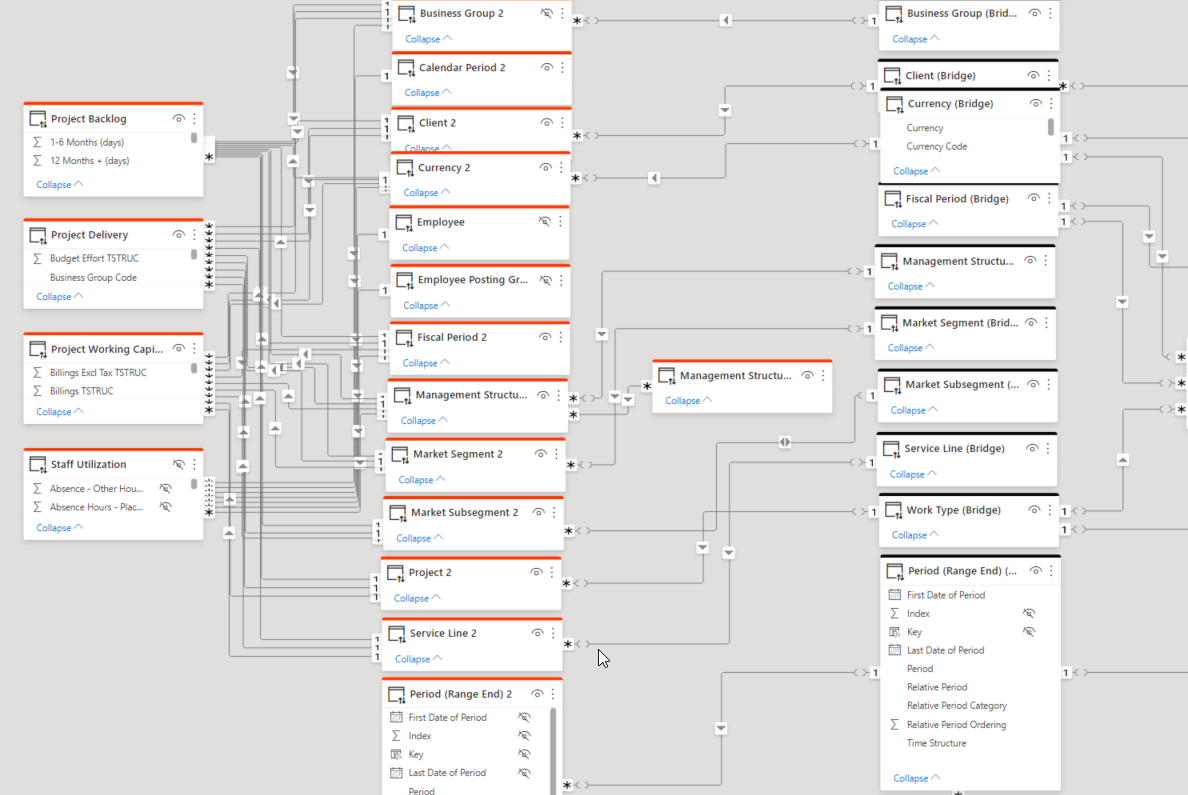Click the Project Backlog table icon

pyautogui.click(x=38, y=119)
